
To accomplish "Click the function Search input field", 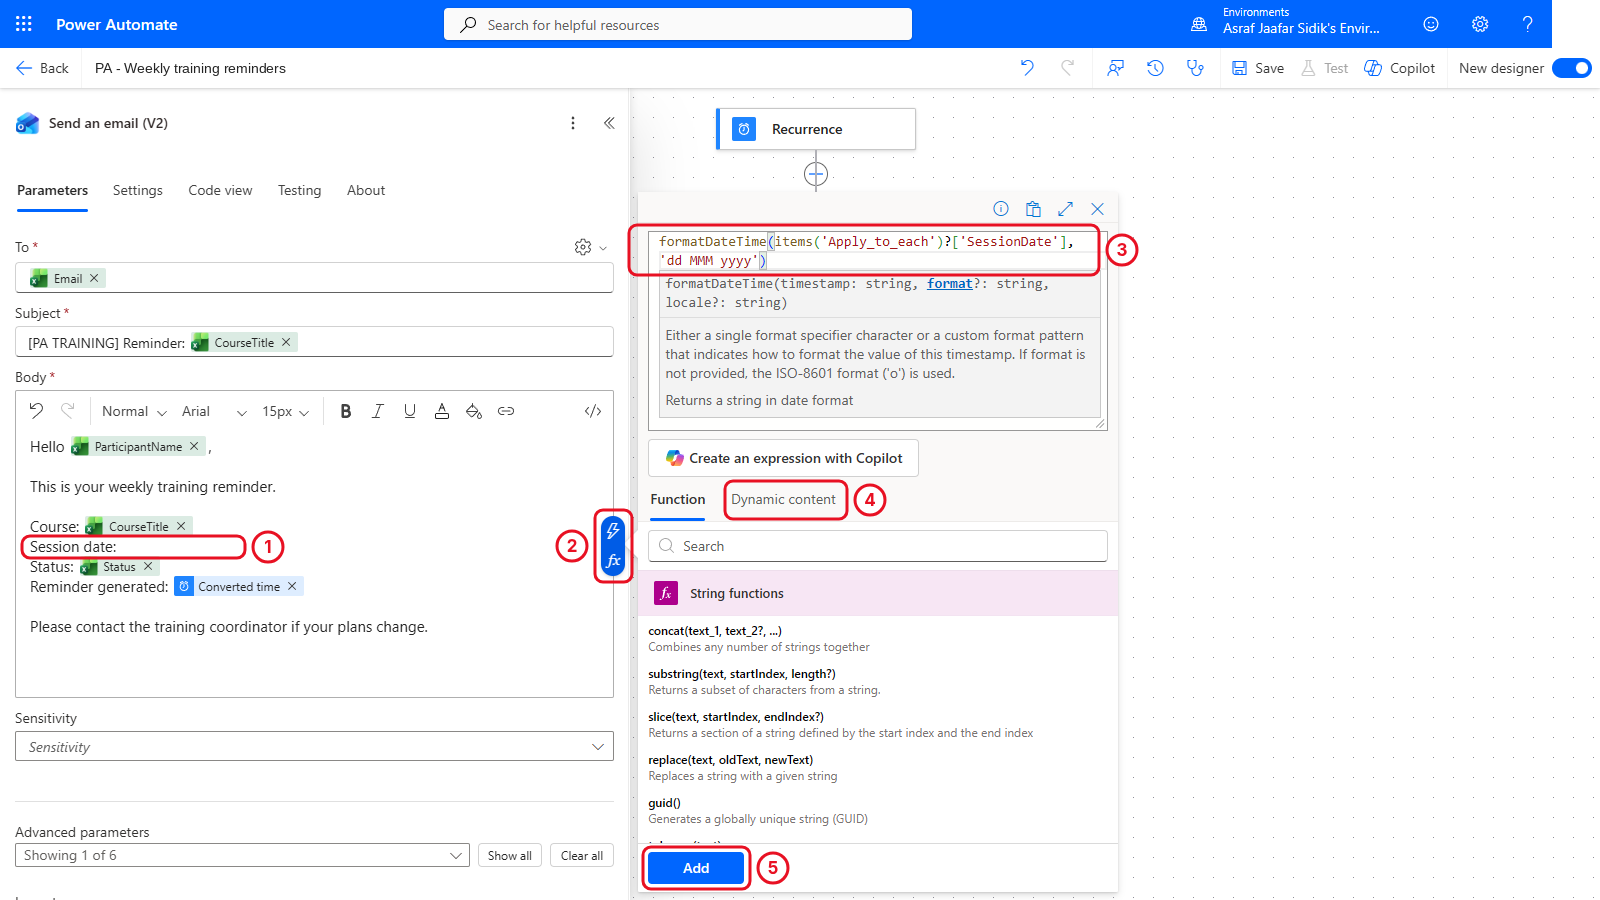I will click(x=878, y=546).
